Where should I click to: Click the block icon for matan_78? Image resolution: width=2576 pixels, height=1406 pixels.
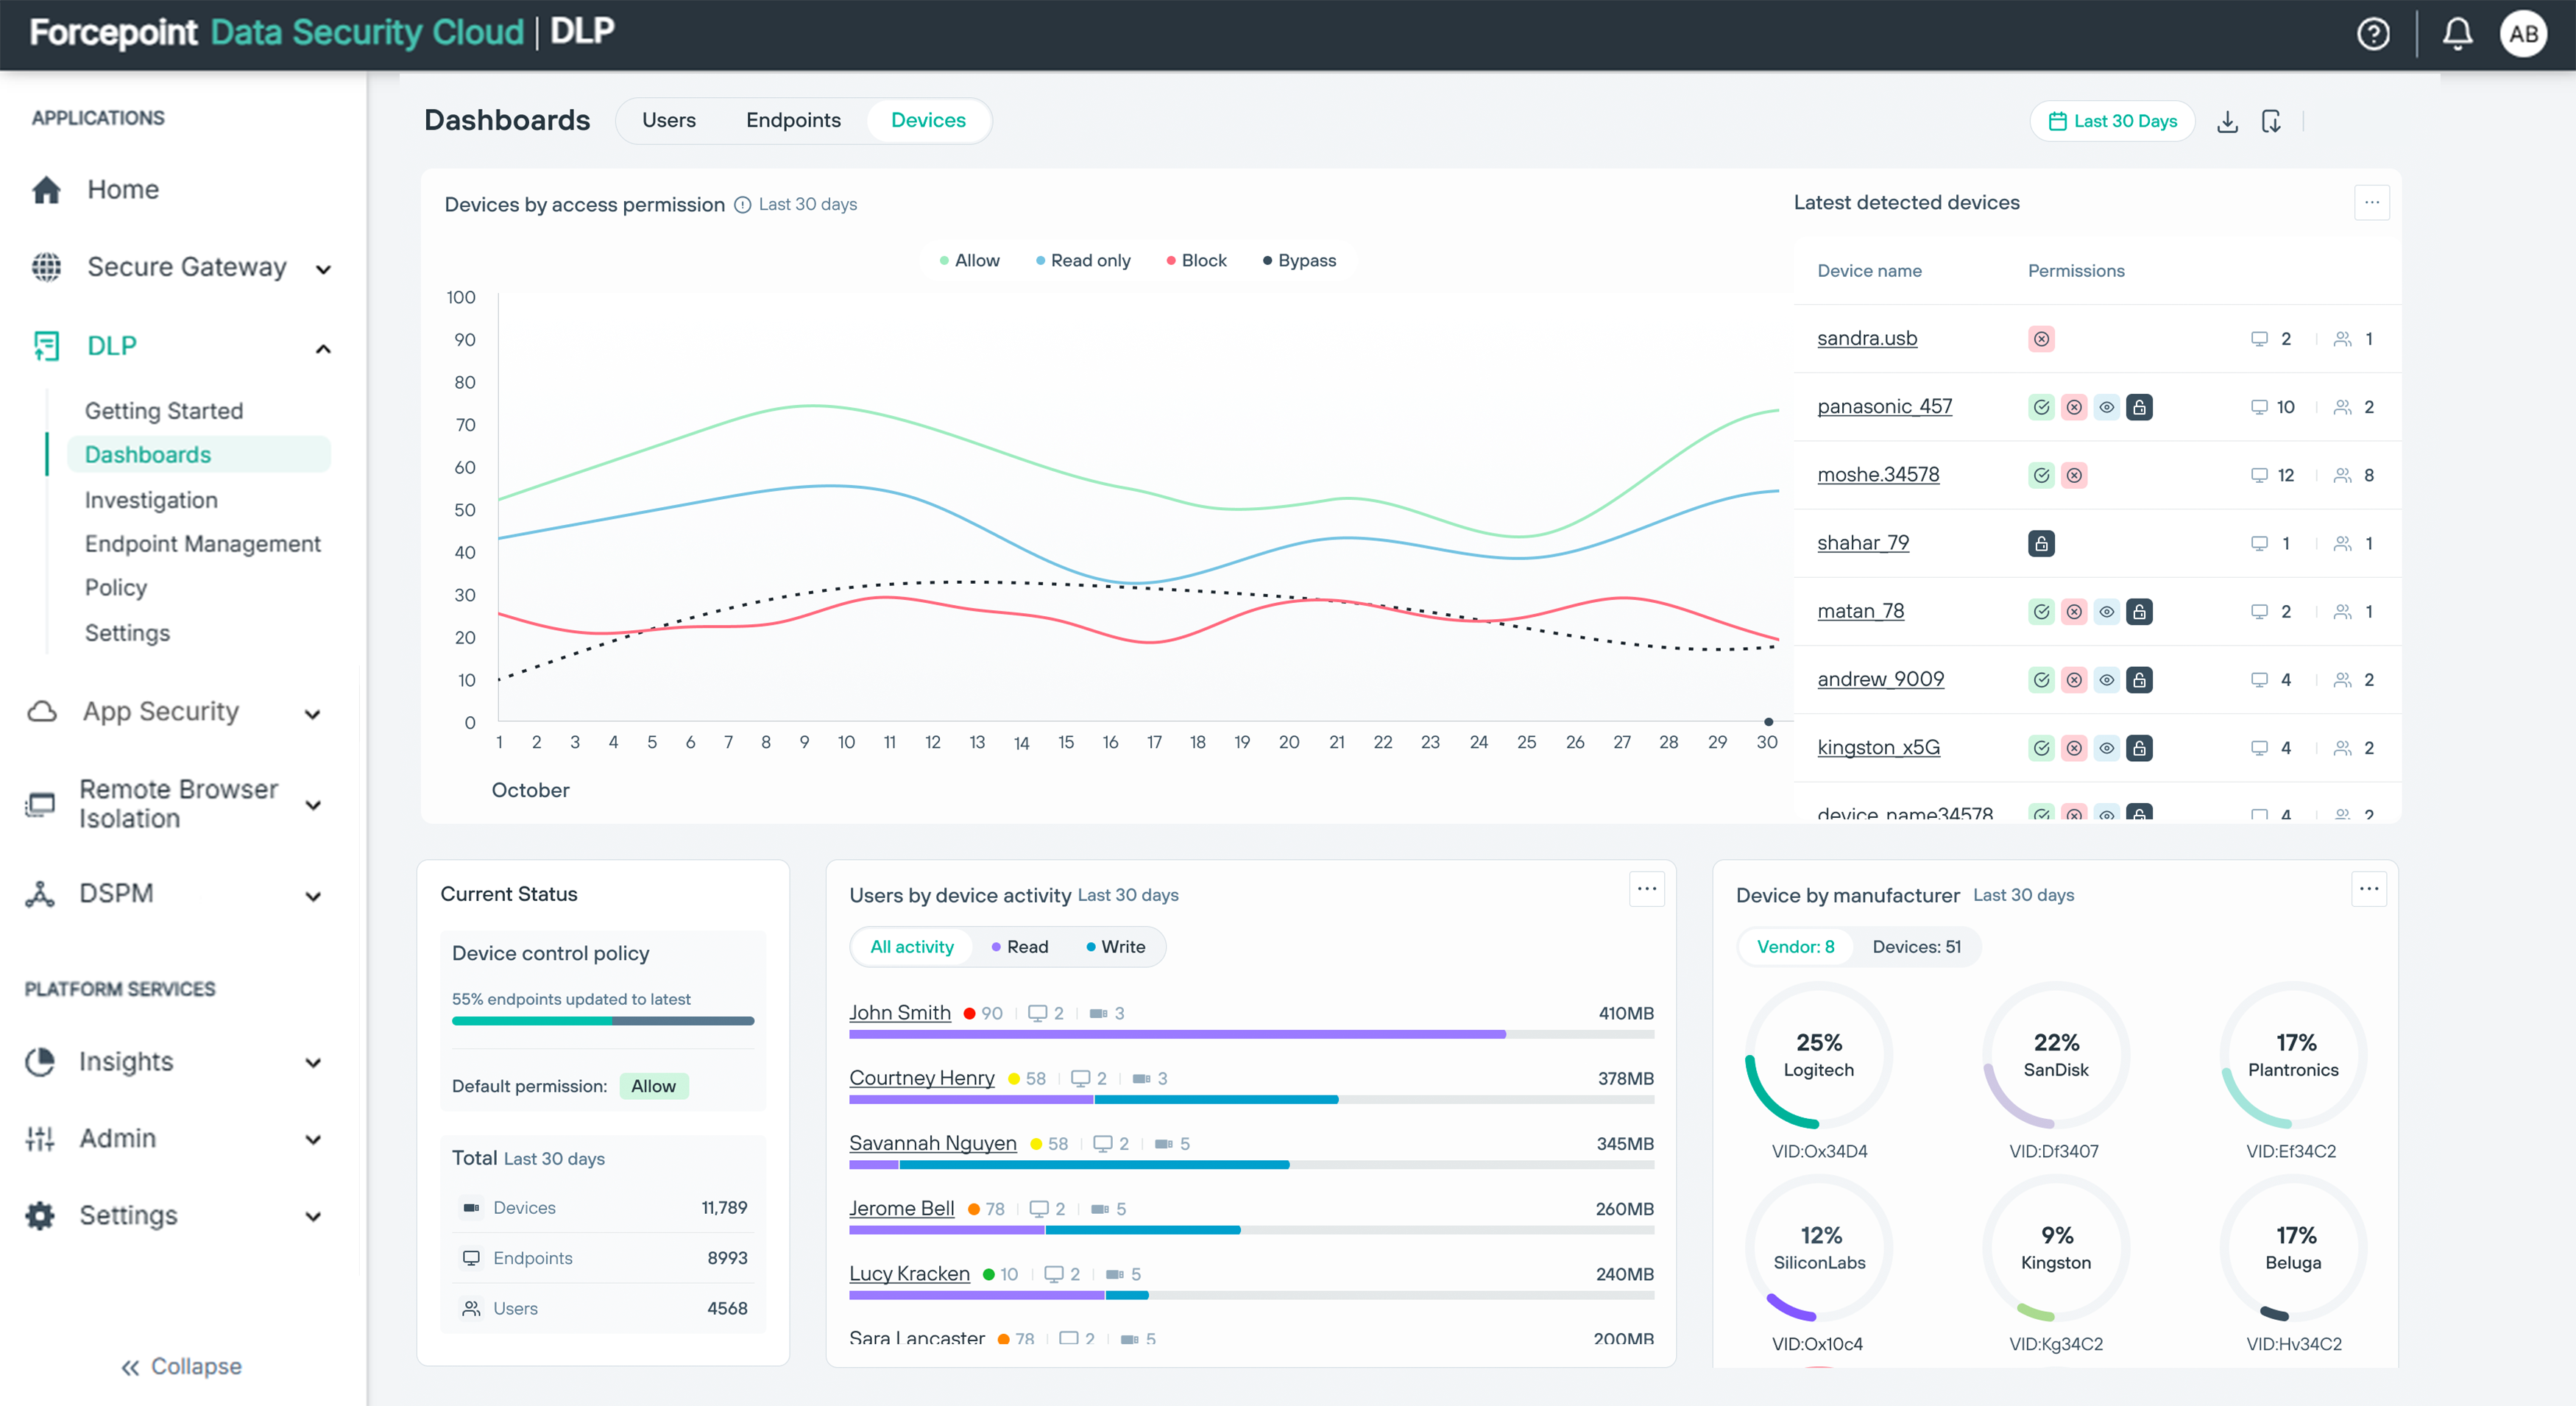click(2074, 612)
